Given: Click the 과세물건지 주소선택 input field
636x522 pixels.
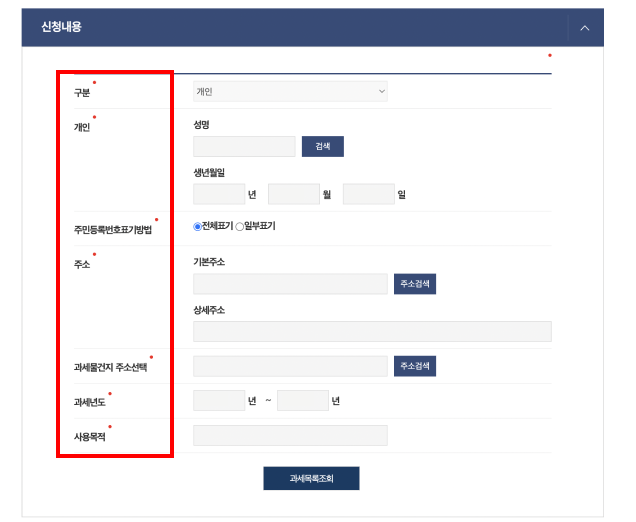Looking at the screenshot, I should click(x=290, y=366).
